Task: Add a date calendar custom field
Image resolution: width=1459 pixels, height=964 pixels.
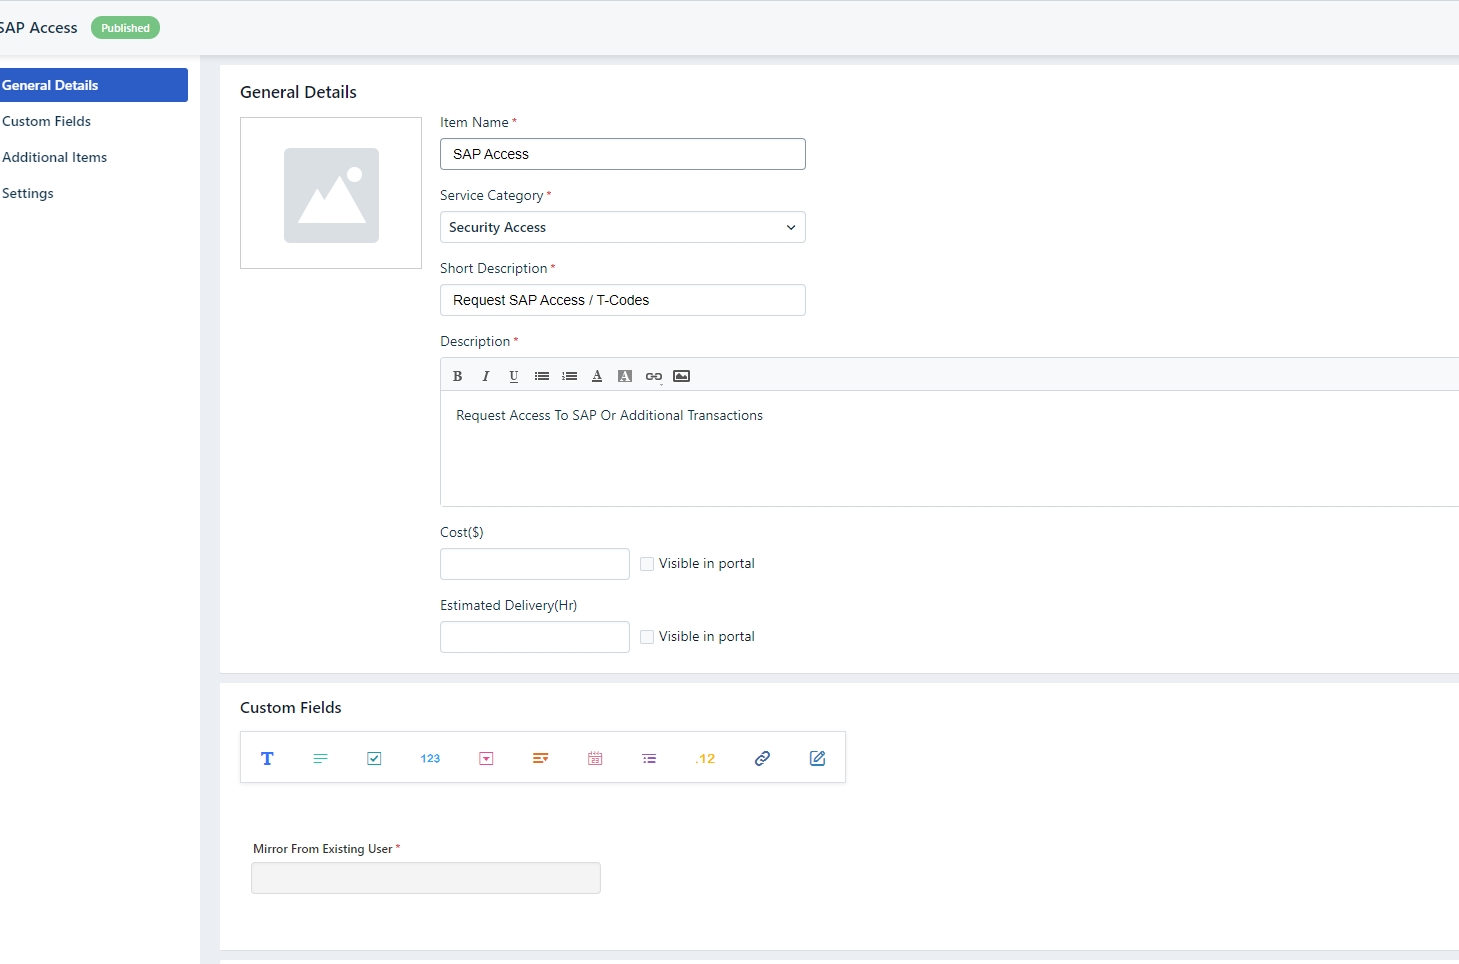Action: pos(595,758)
